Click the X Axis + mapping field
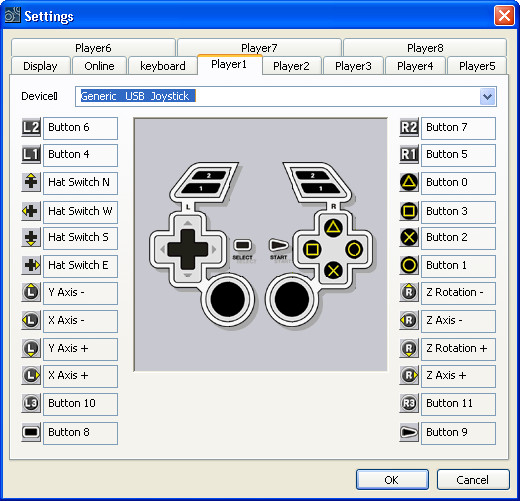 point(80,376)
